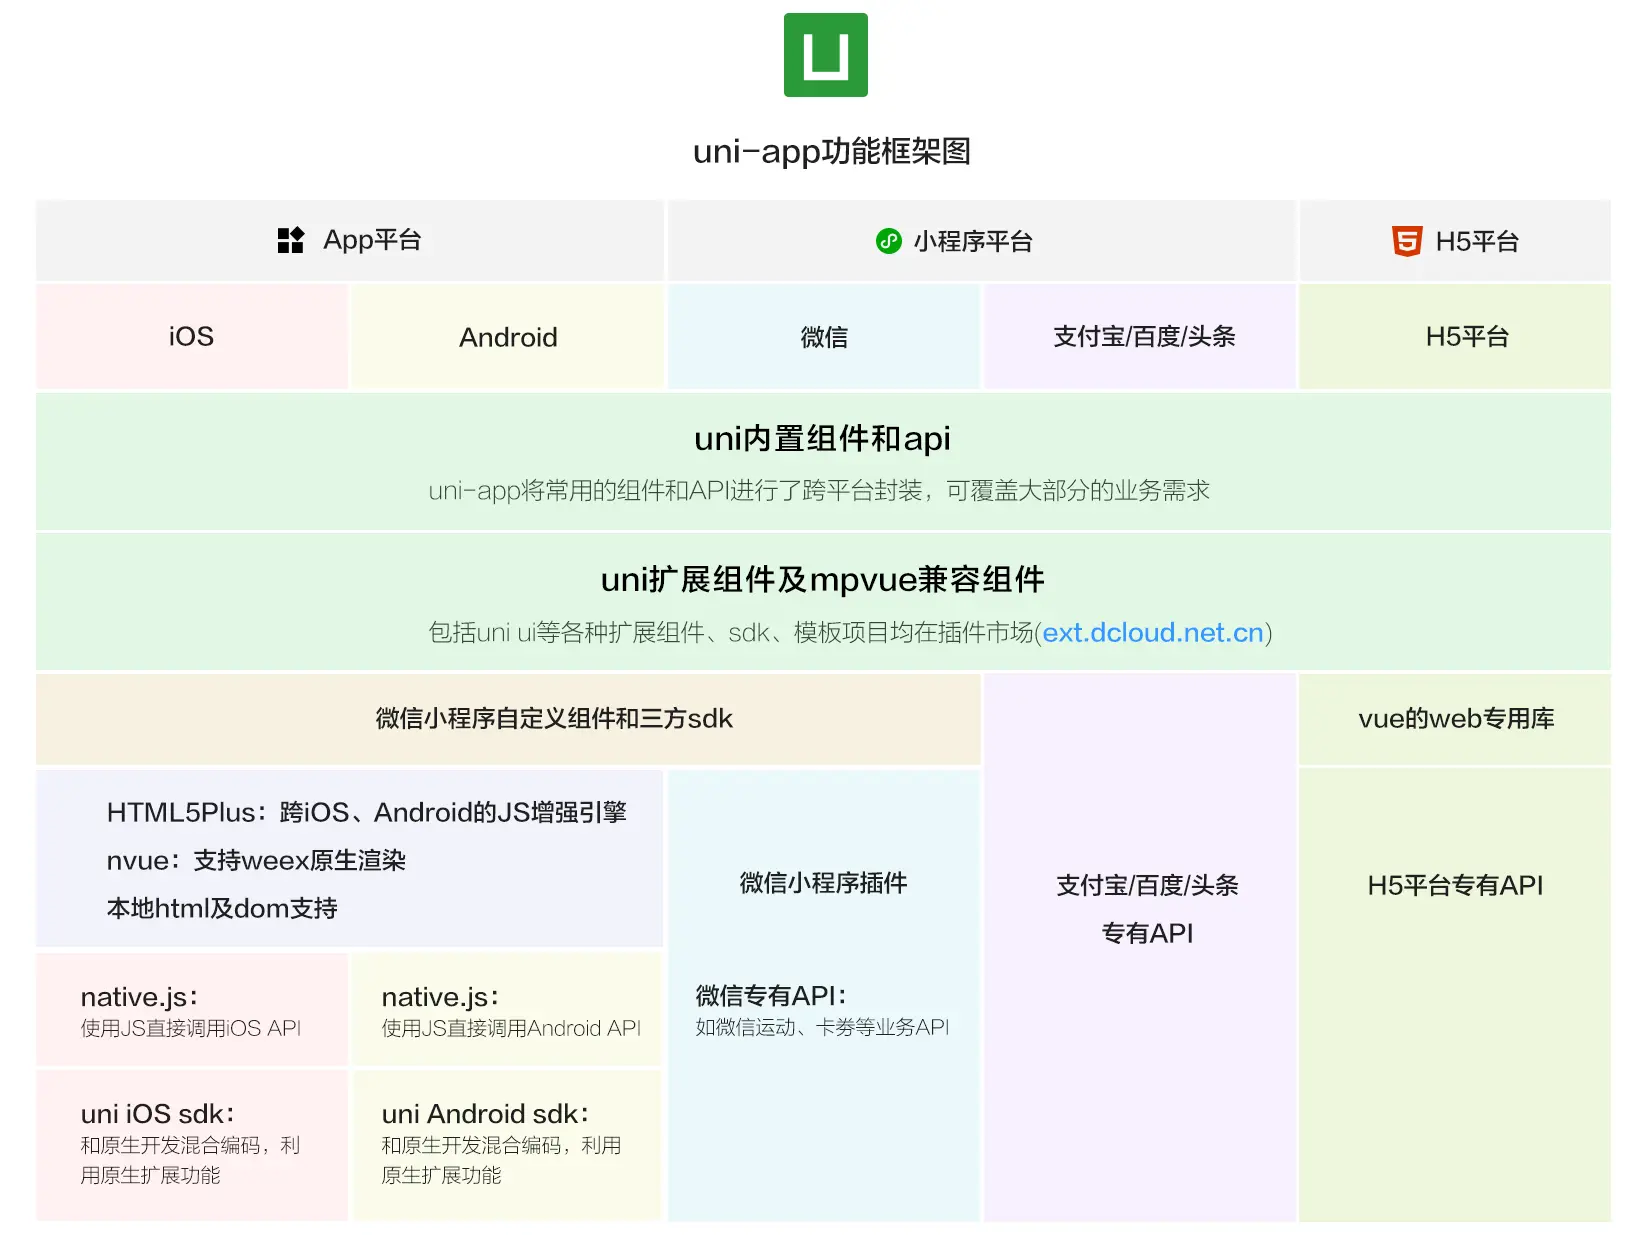
Task: Click the 微信 platform cell
Action: 822,336
